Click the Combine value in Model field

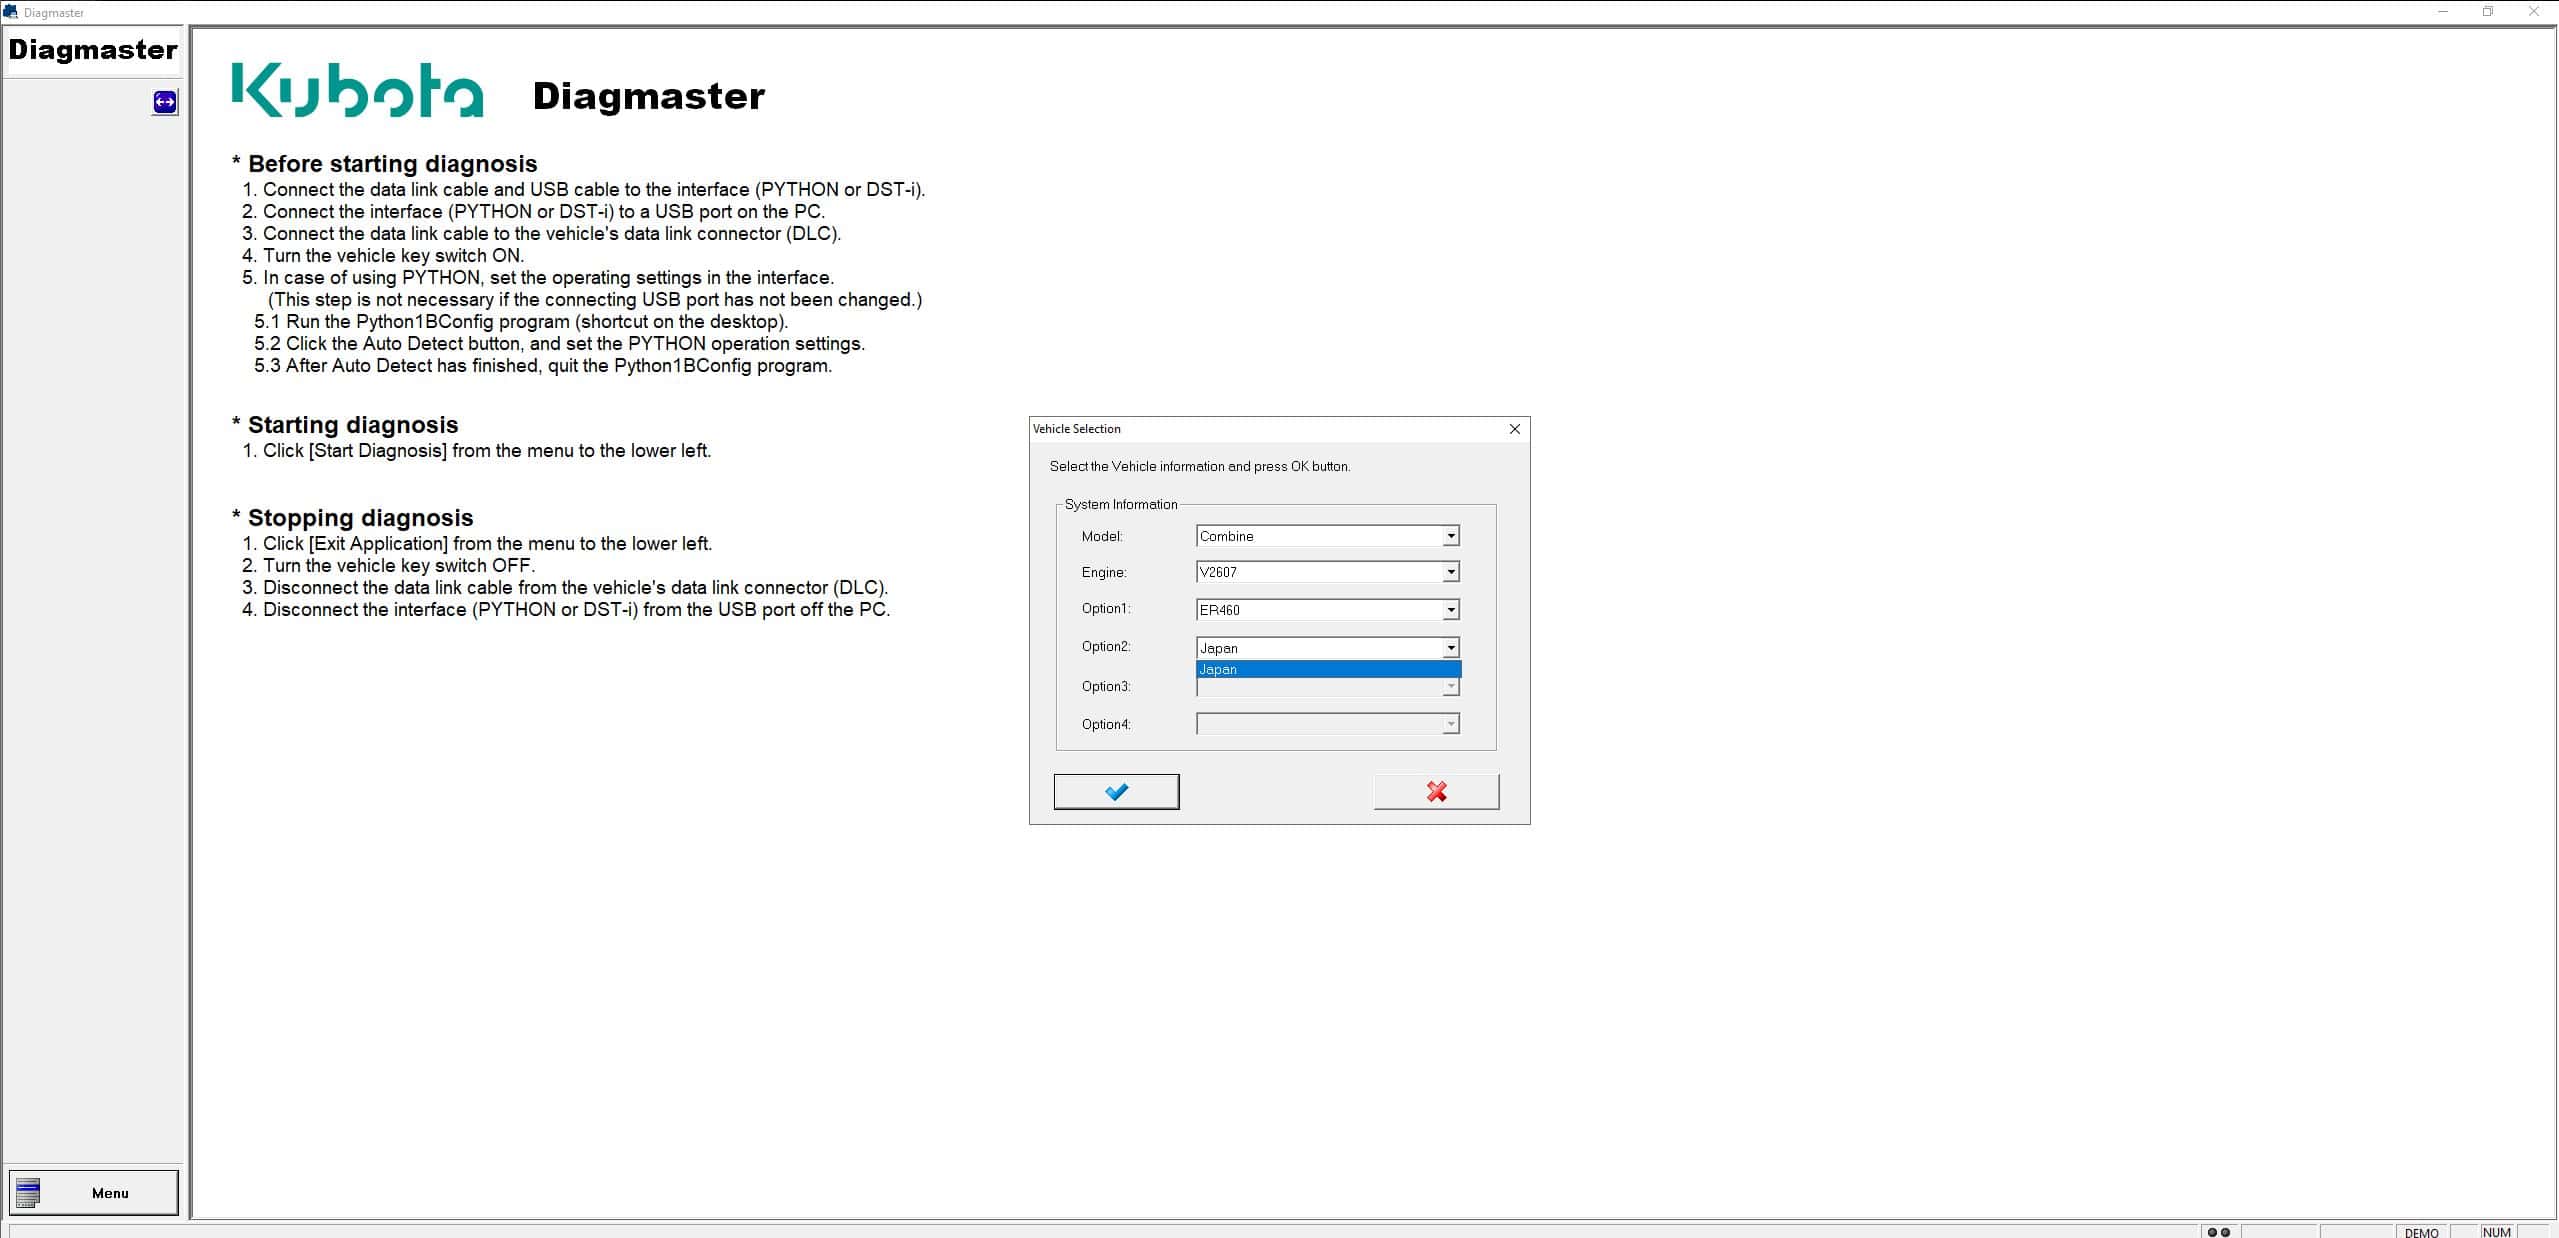pyautogui.click(x=1226, y=536)
